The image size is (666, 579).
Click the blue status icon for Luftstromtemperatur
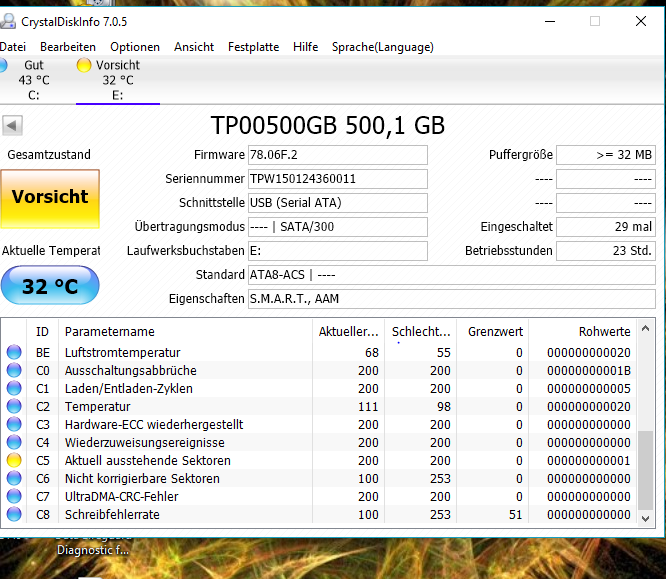click(14, 352)
